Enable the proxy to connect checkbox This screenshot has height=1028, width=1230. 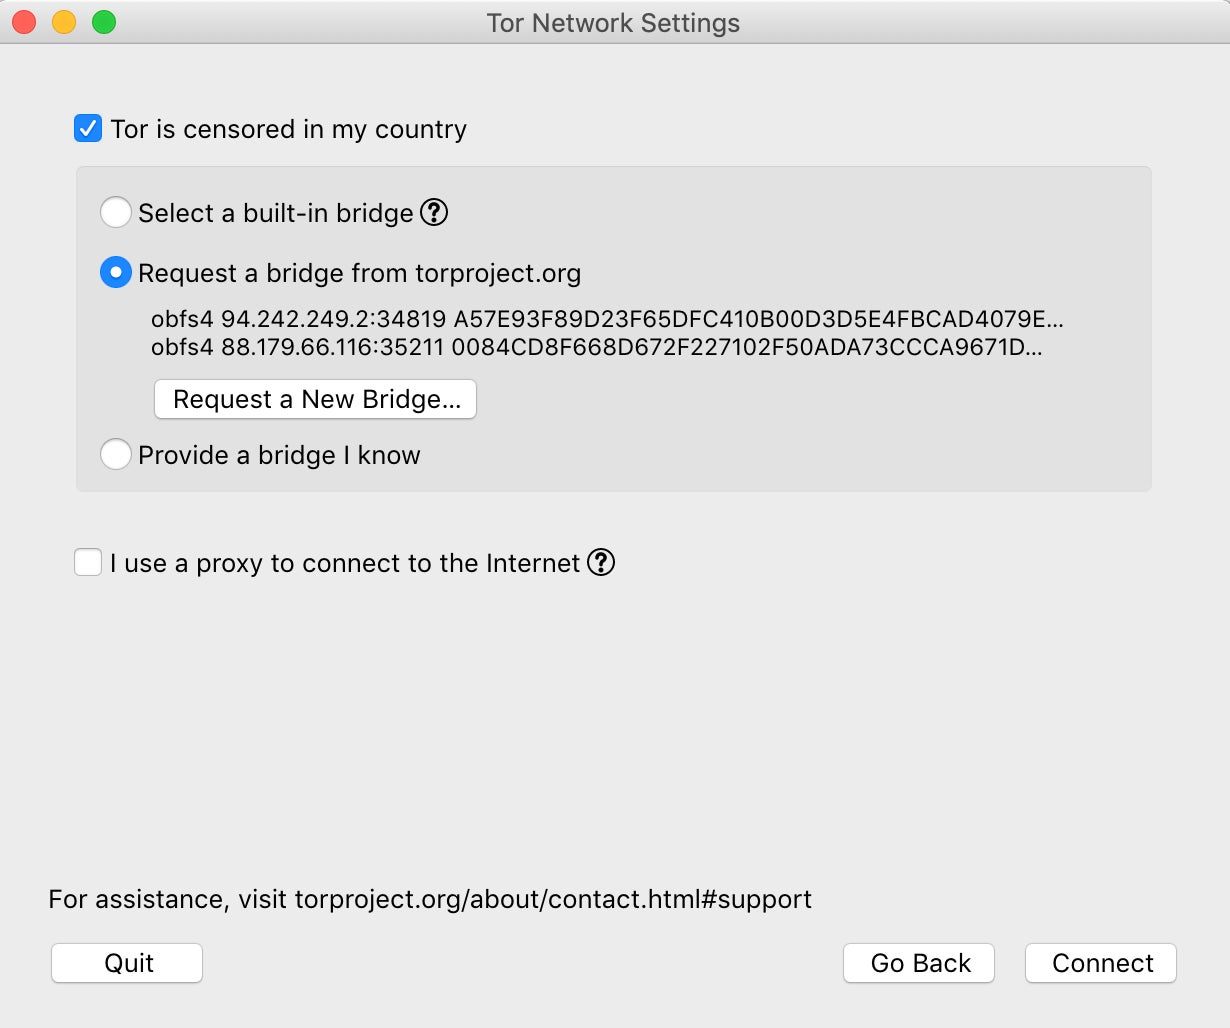(x=88, y=563)
